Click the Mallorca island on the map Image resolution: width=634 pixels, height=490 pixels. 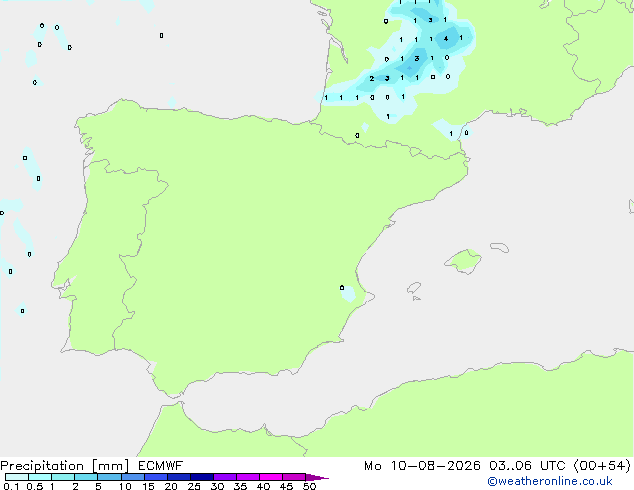tap(463, 261)
